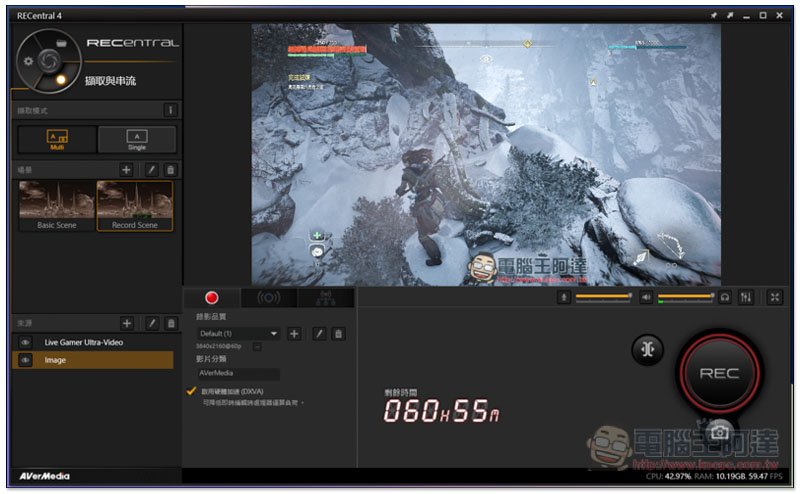800x494 pixels.
Task: Click the small button beside 3840x2160@60p
Action: pos(257,347)
